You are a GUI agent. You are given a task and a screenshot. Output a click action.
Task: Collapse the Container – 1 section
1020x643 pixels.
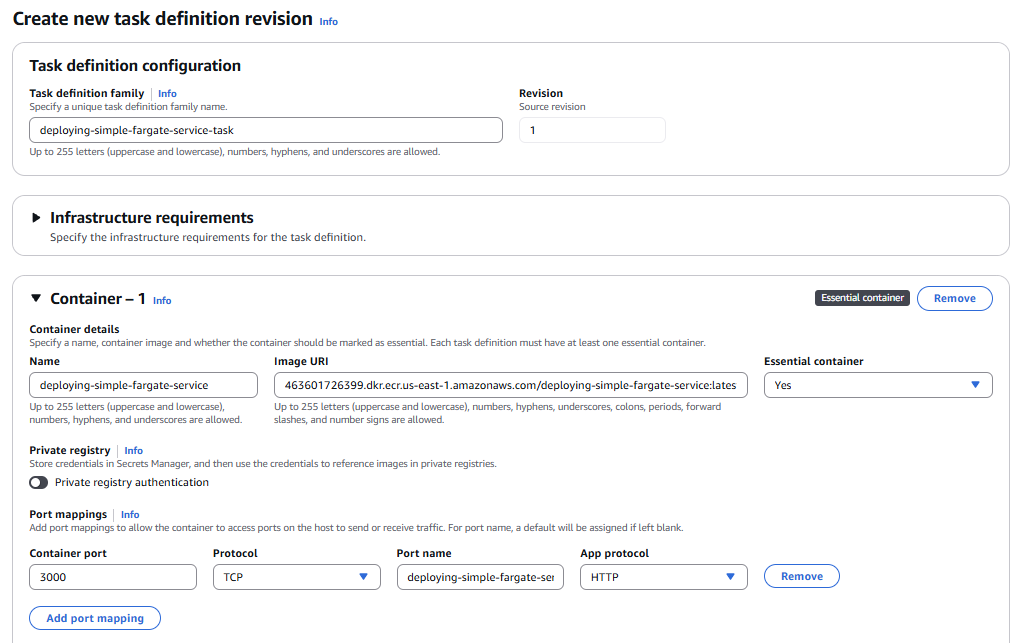(x=36, y=298)
